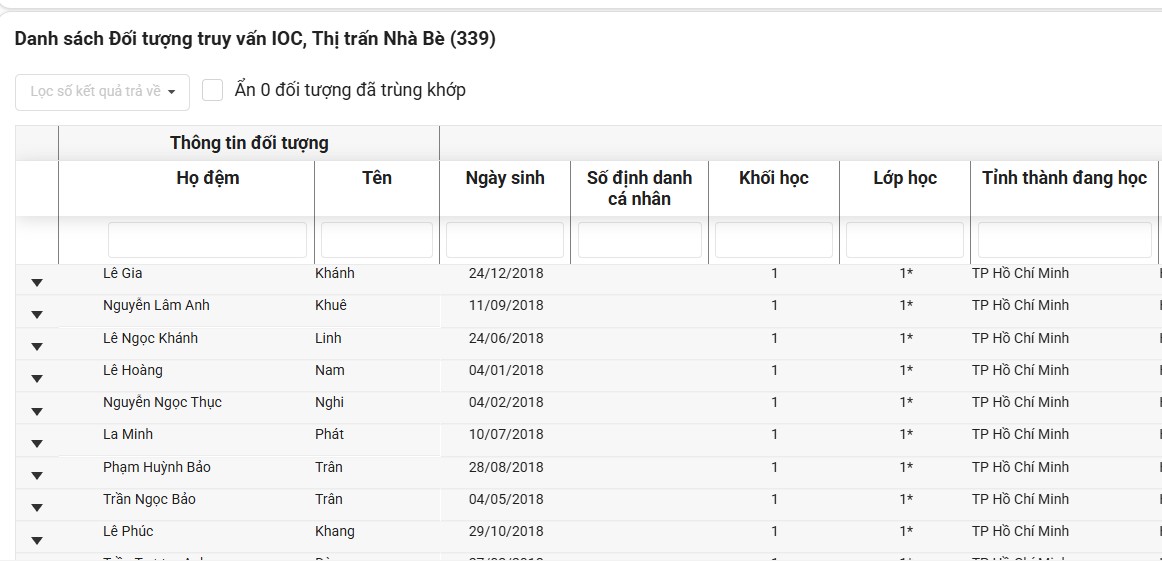The width and height of the screenshot is (1162, 561).
Task: Sort by the 'Ngày sinh' column header
Action: pyautogui.click(x=505, y=178)
